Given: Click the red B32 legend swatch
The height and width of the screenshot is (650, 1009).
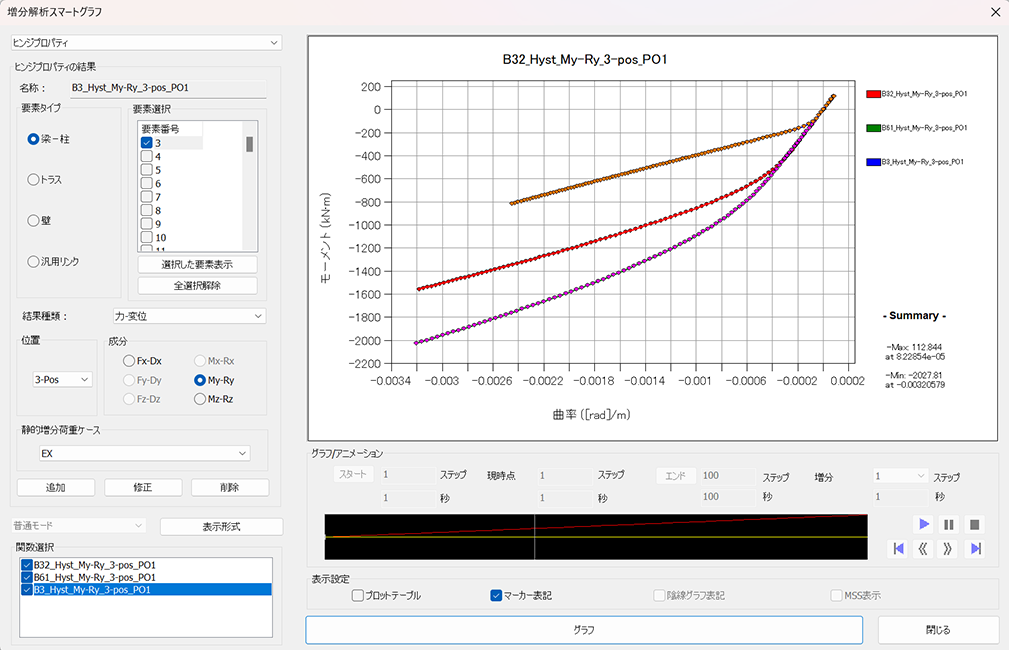Looking at the screenshot, I should 872,94.
